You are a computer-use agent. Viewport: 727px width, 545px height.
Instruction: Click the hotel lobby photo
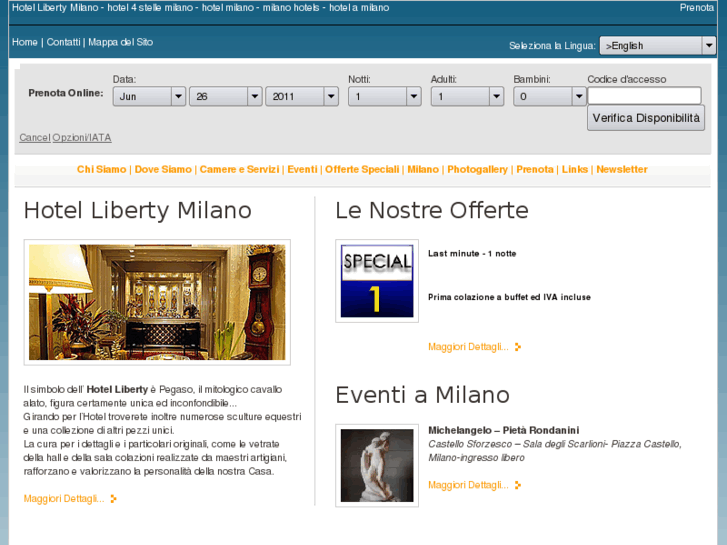tap(157, 302)
